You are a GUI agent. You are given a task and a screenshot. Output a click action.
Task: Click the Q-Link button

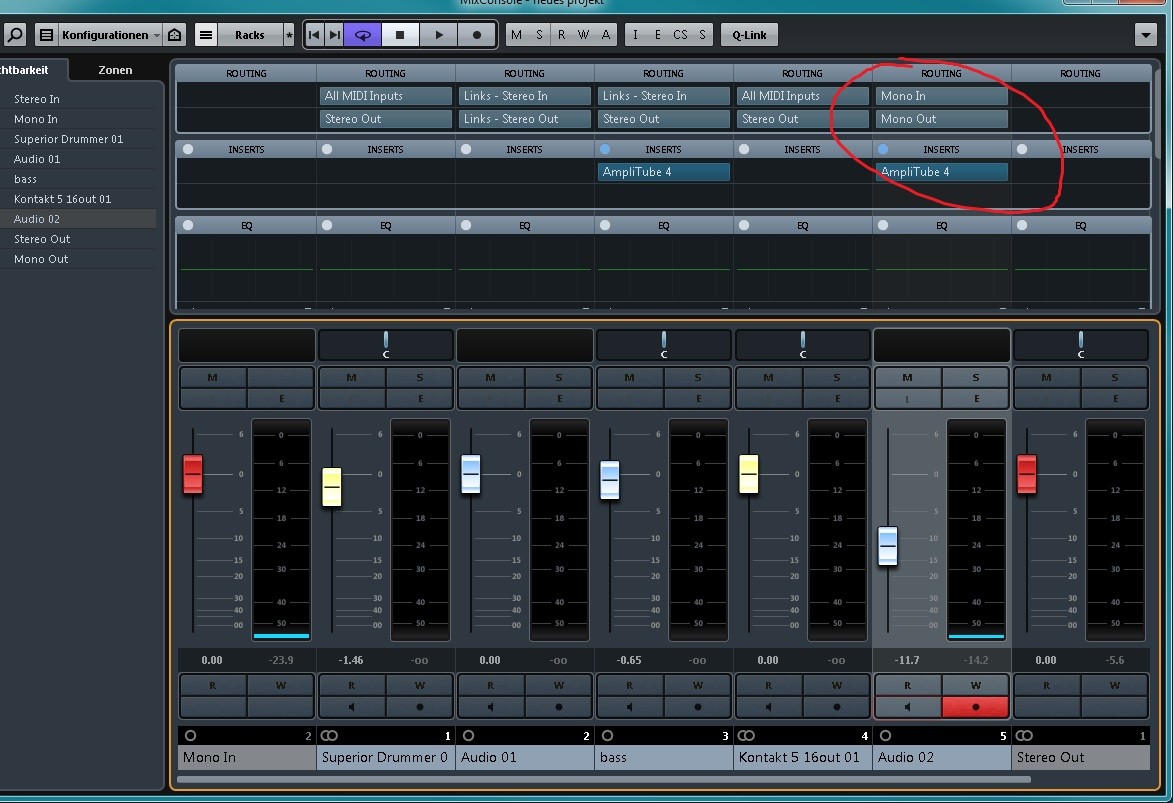(749, 35)
